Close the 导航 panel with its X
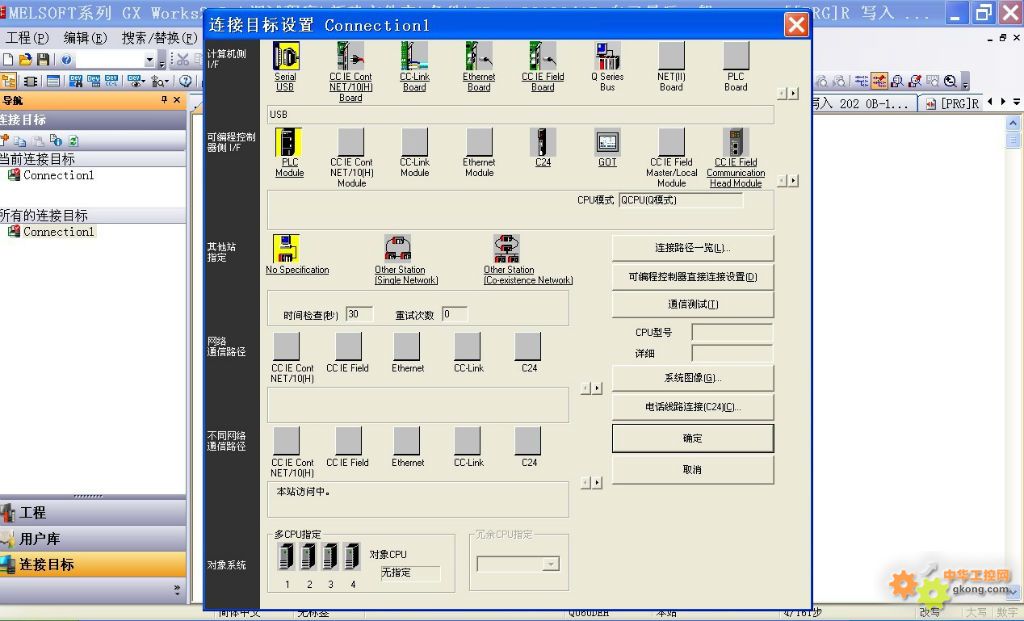1024x621 pixels. tap(176, 100)
